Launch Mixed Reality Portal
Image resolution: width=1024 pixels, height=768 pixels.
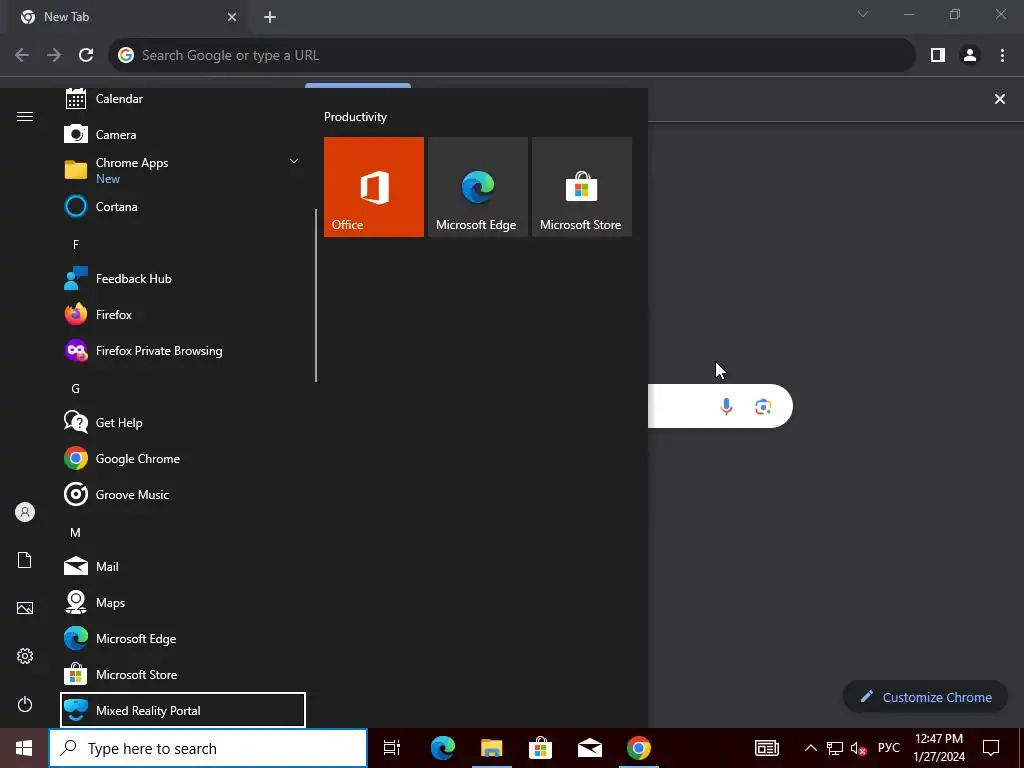click(x=183, y=710)
